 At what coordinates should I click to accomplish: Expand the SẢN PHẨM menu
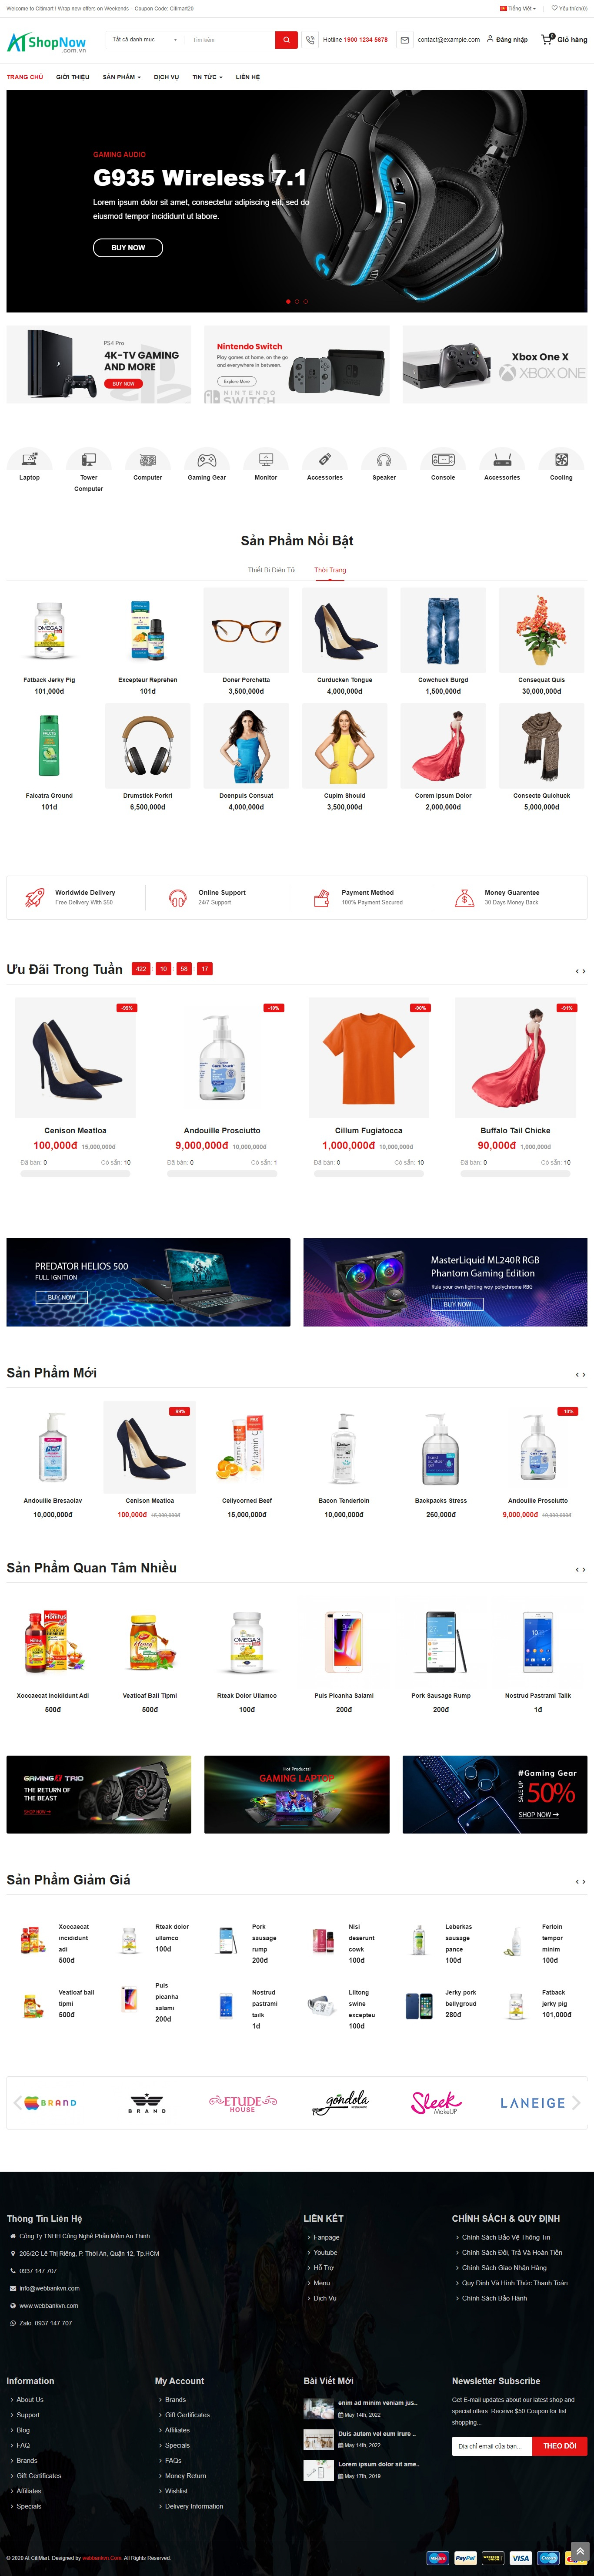point(121,77)
